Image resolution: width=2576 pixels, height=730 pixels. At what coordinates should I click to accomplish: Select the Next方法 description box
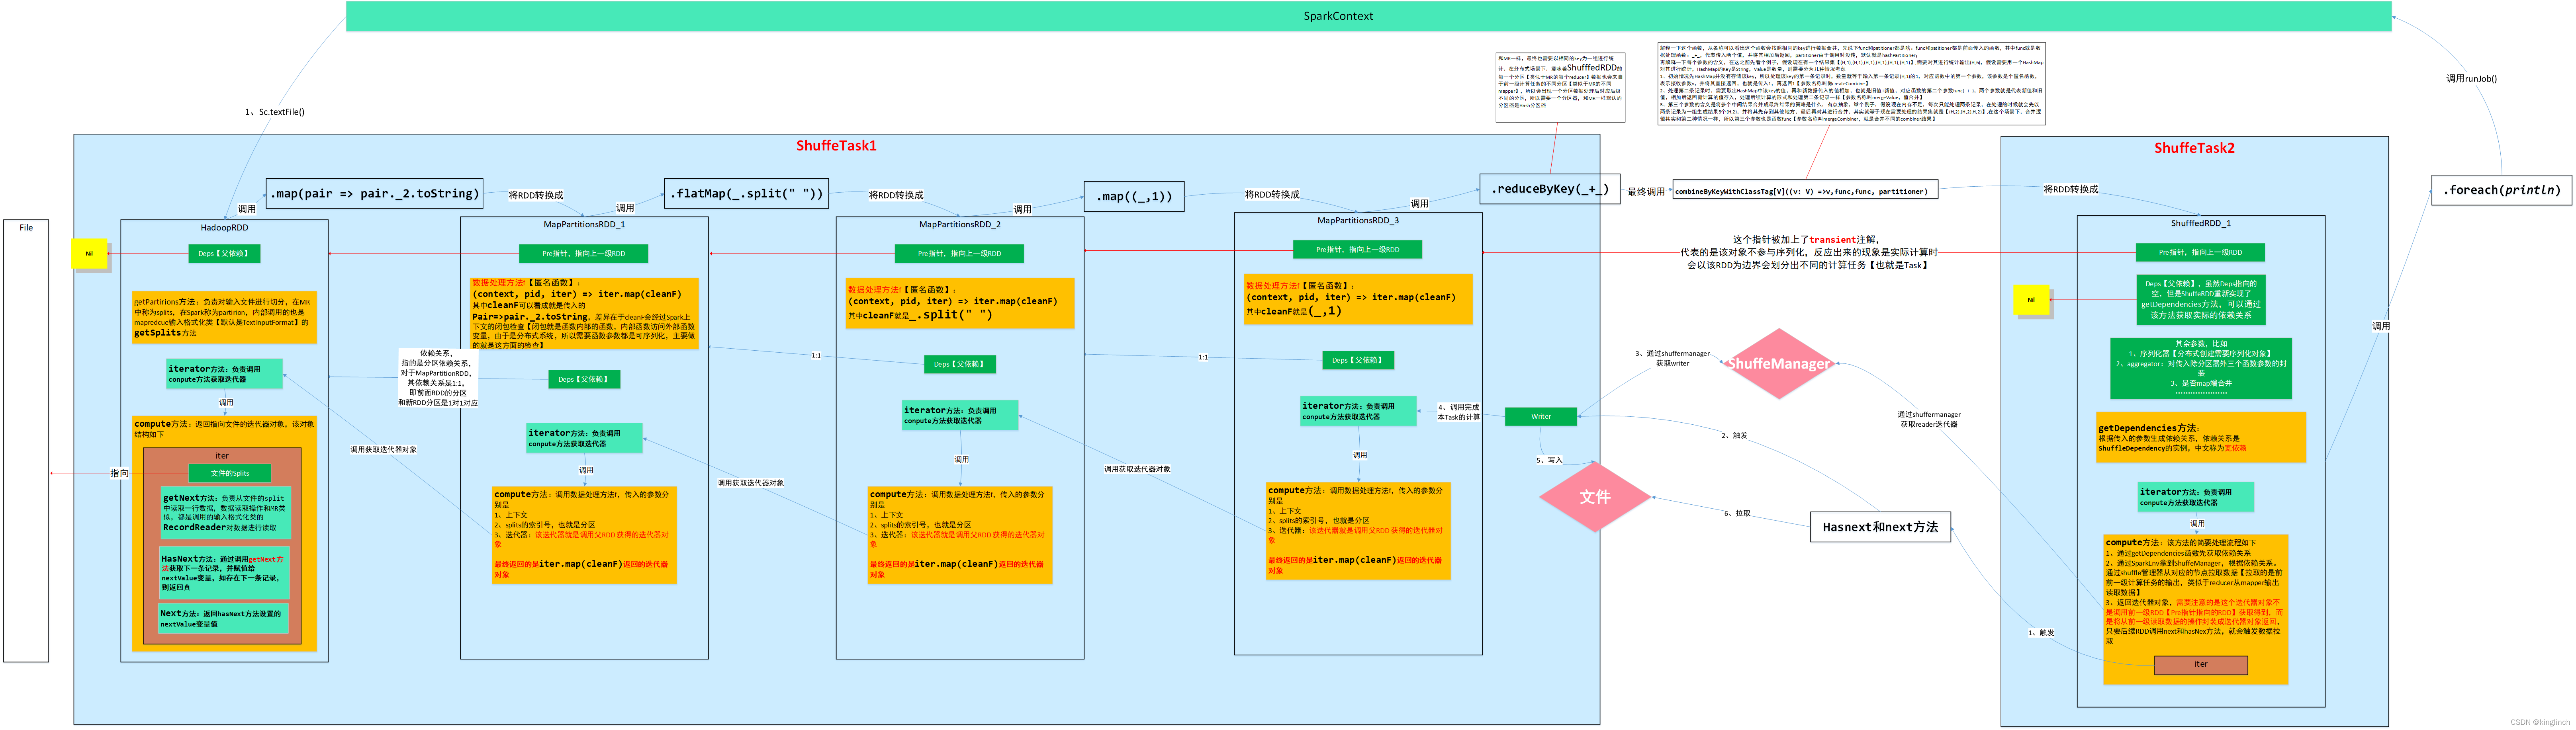[223, 618]
